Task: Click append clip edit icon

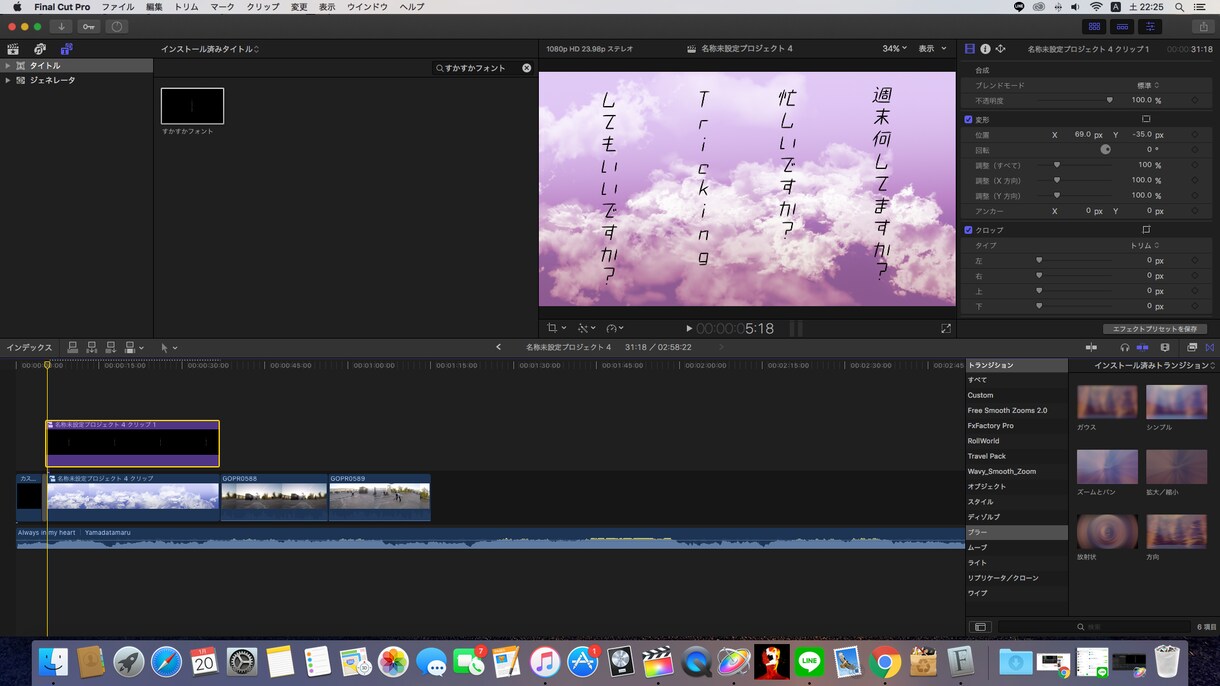Action: click(x=111, y=347)
